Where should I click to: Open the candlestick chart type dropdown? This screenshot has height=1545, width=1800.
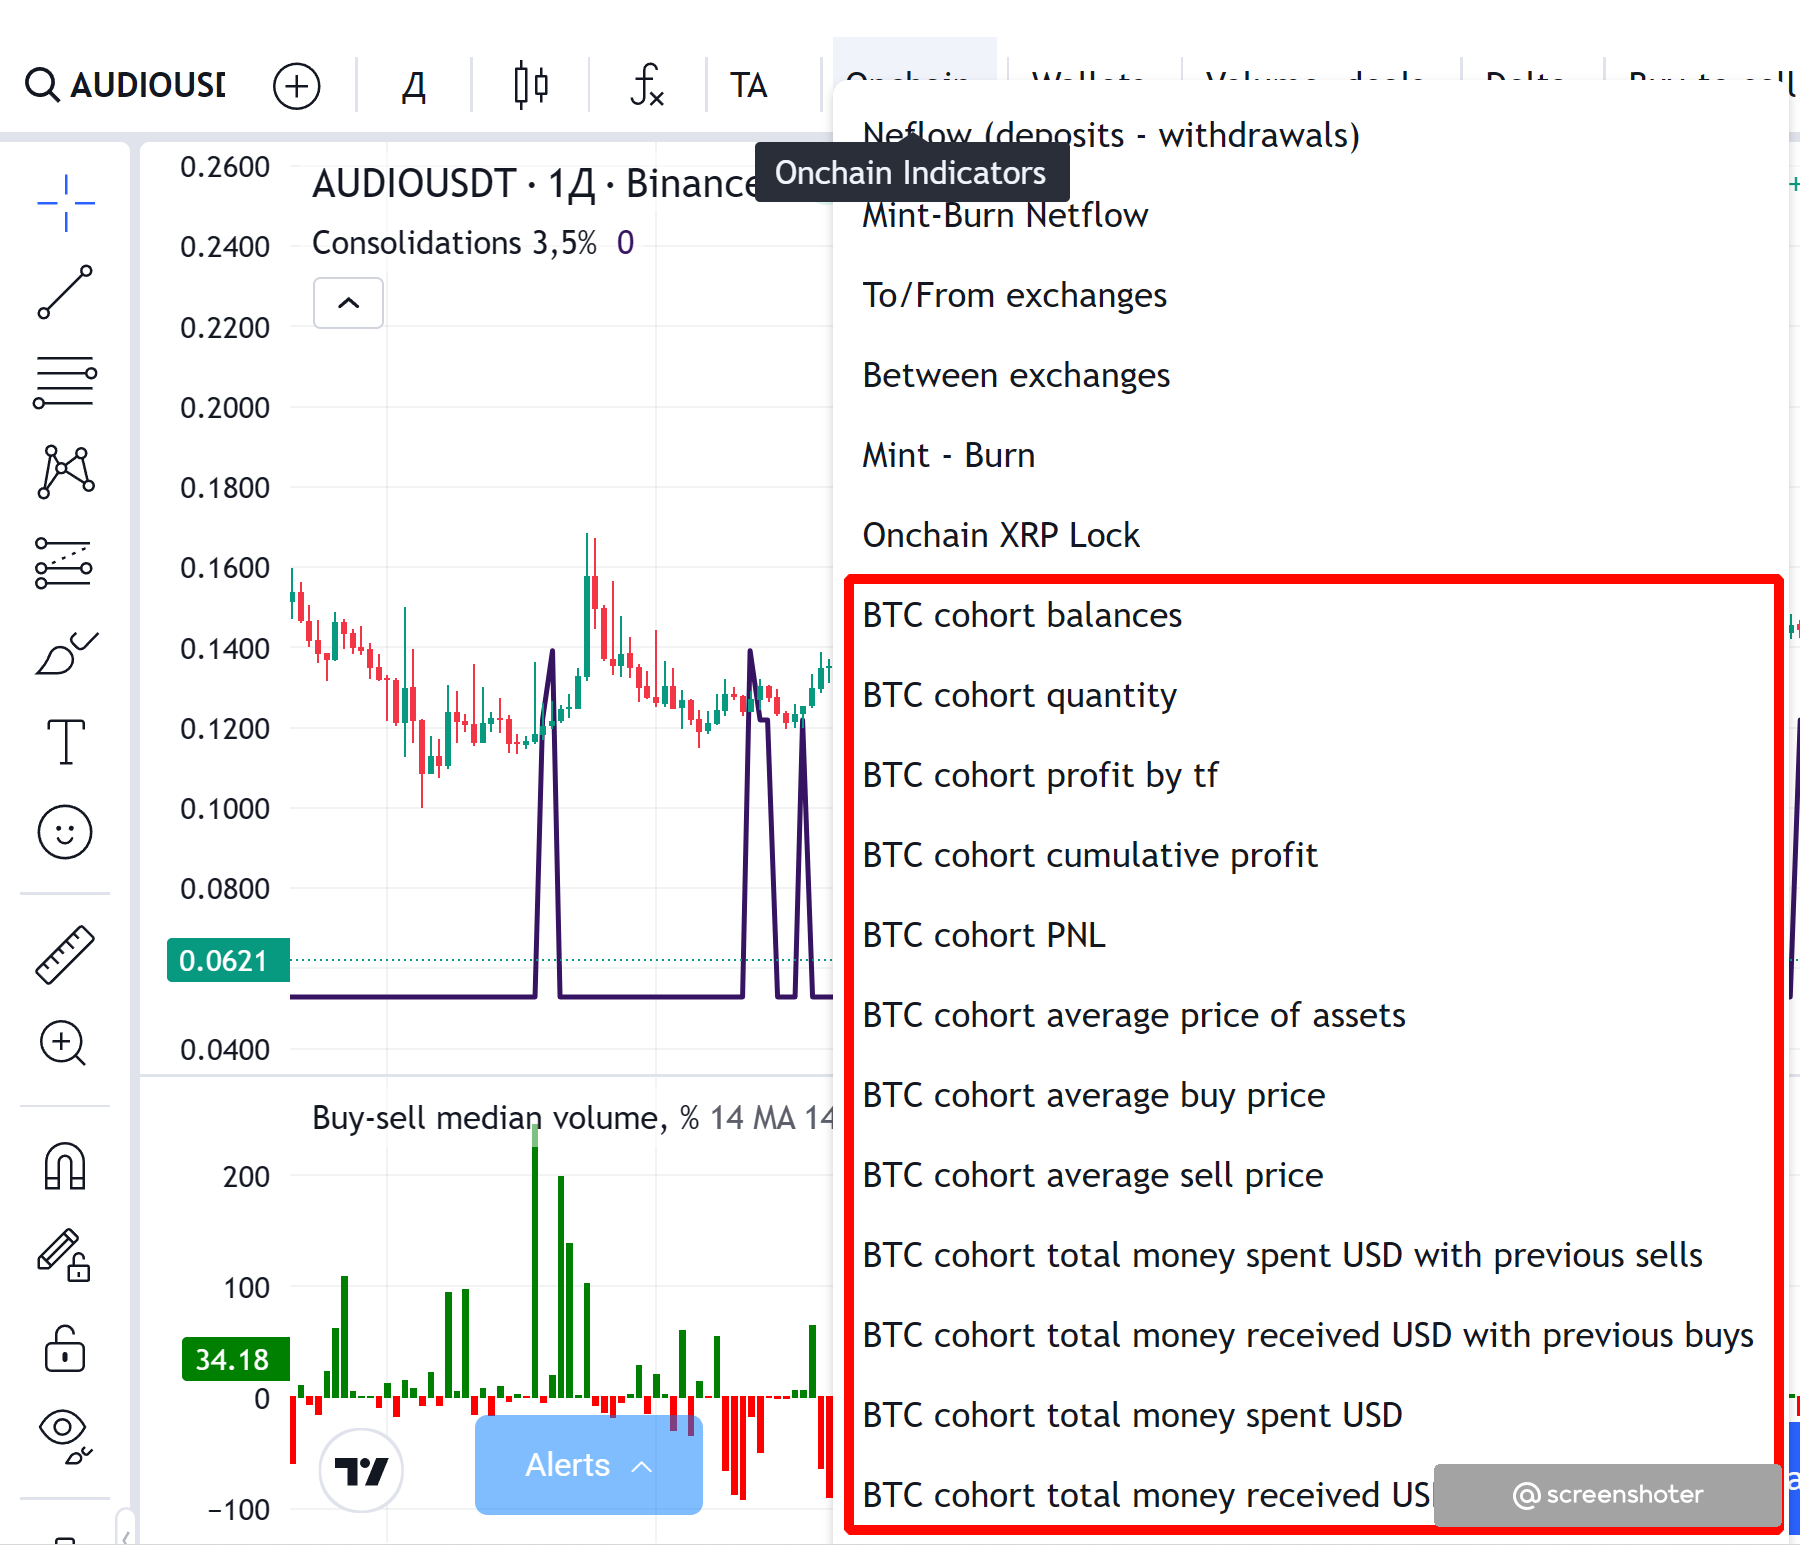[x=531, y=86]
